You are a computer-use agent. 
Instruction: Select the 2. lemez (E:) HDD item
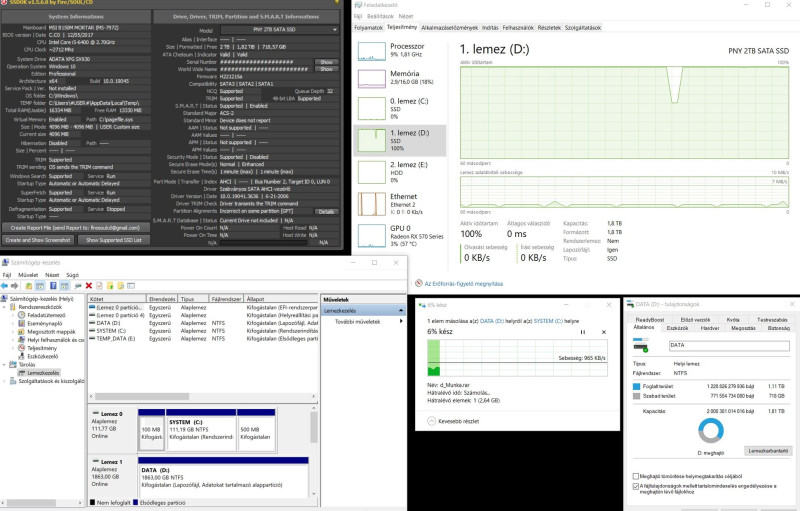click(x=400, y=172)
